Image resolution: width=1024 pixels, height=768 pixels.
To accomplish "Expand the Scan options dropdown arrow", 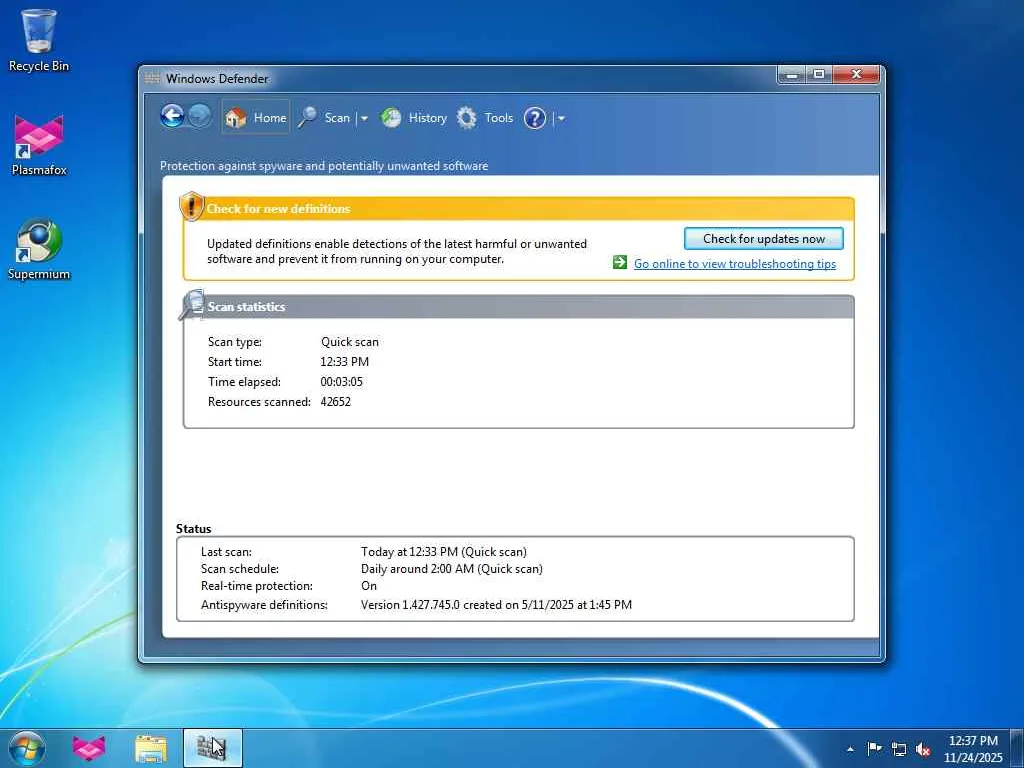I will [364, 119].
